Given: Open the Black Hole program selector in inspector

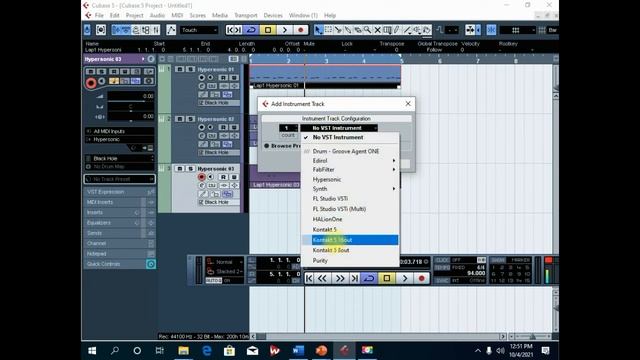Looking at the screenshot, I should (x=120, y=158).
